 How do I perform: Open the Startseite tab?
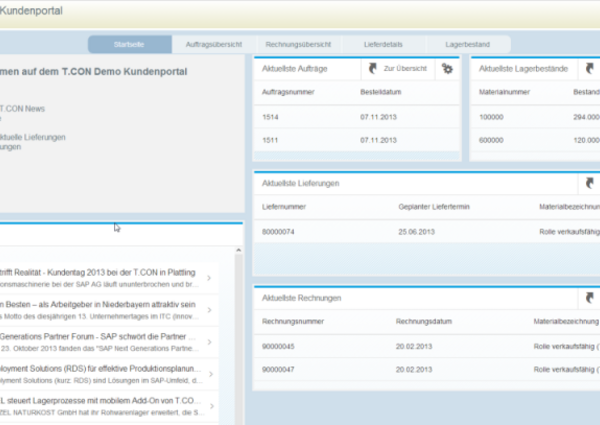pos(130,44)
